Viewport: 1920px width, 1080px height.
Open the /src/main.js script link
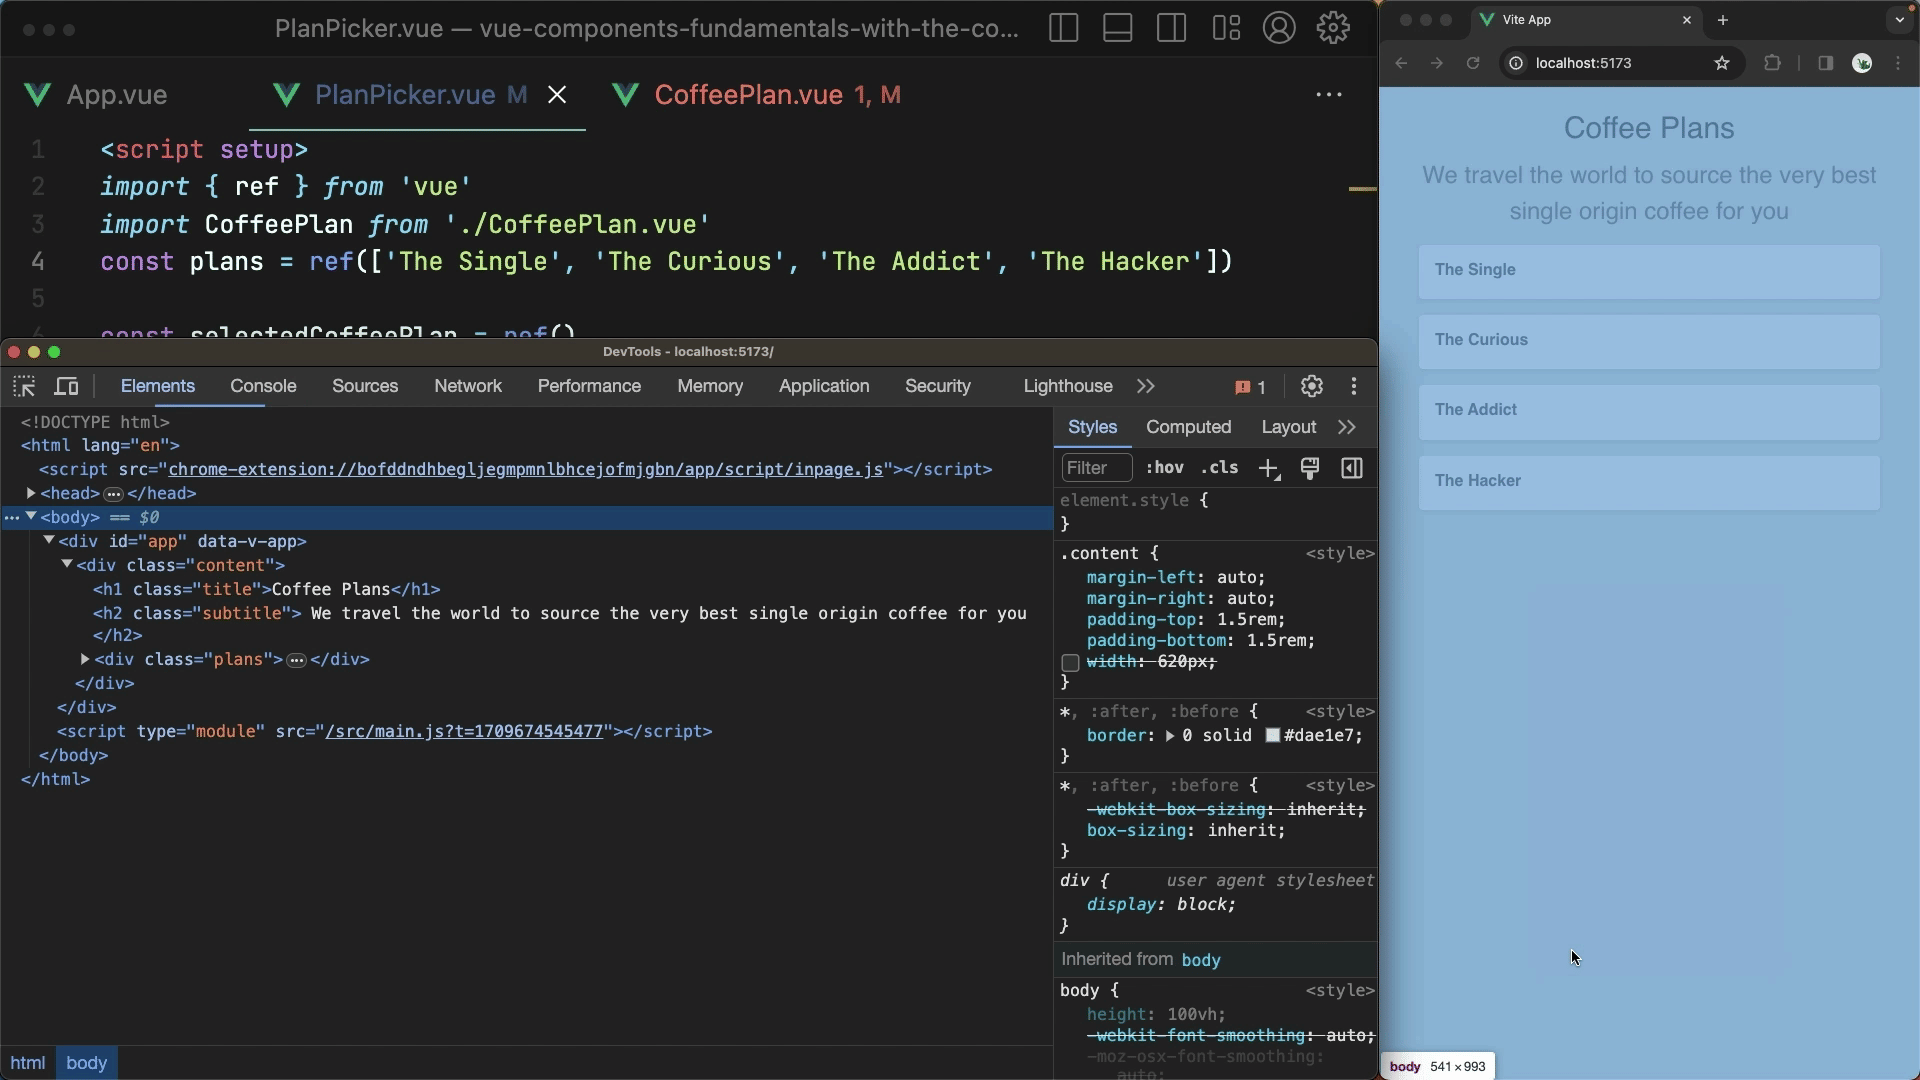point(464,731)
